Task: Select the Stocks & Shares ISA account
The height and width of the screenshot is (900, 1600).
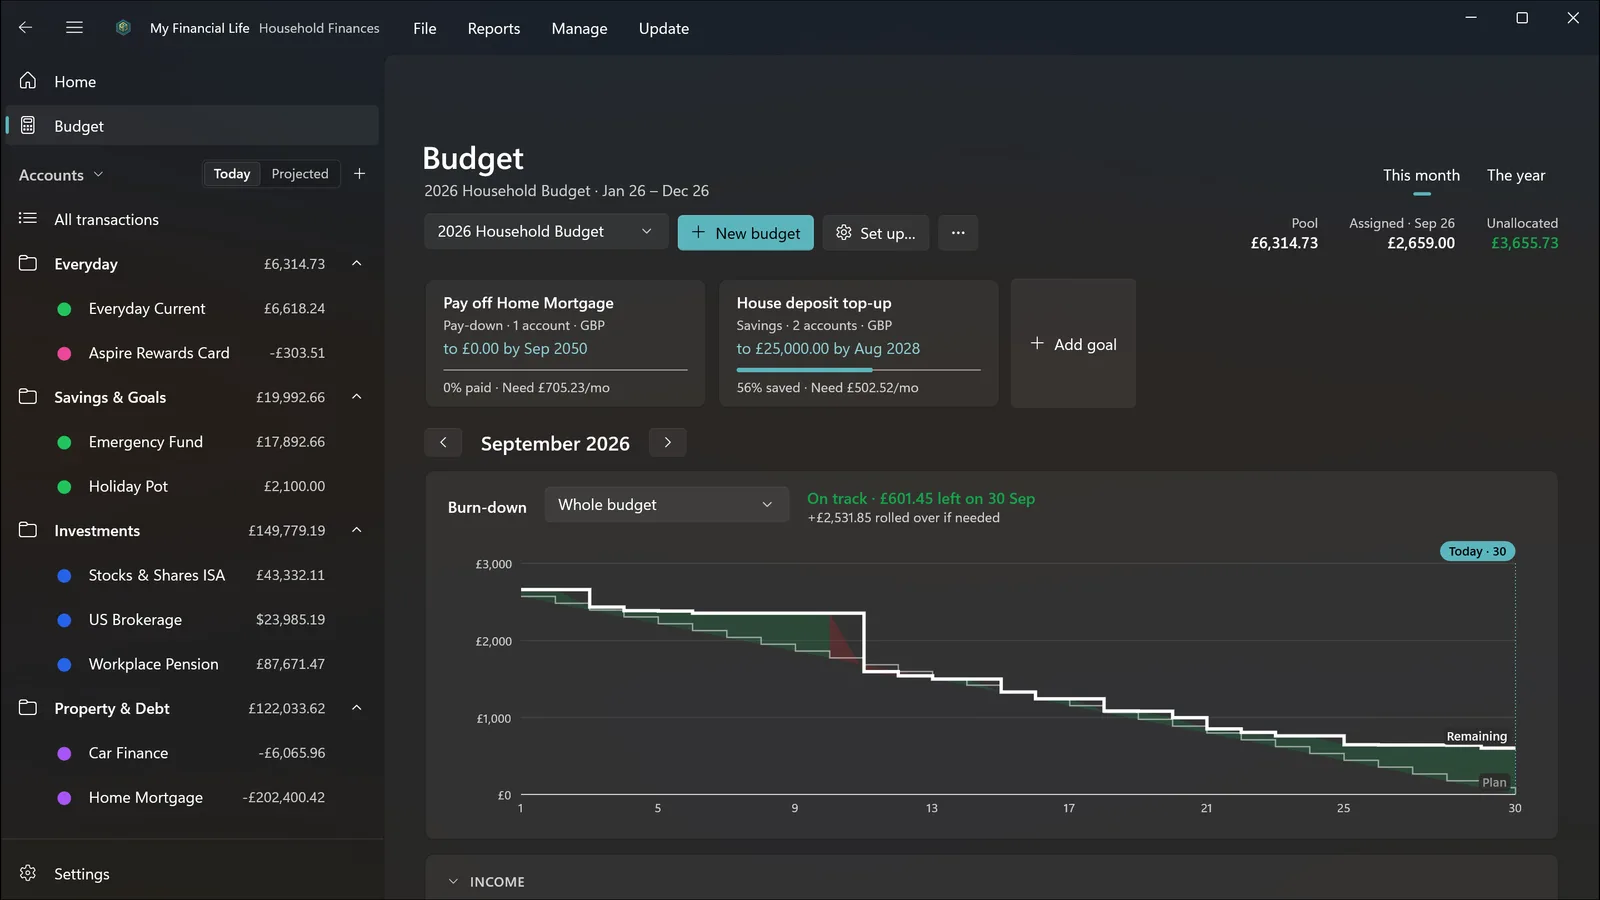Action: point(191,575)
